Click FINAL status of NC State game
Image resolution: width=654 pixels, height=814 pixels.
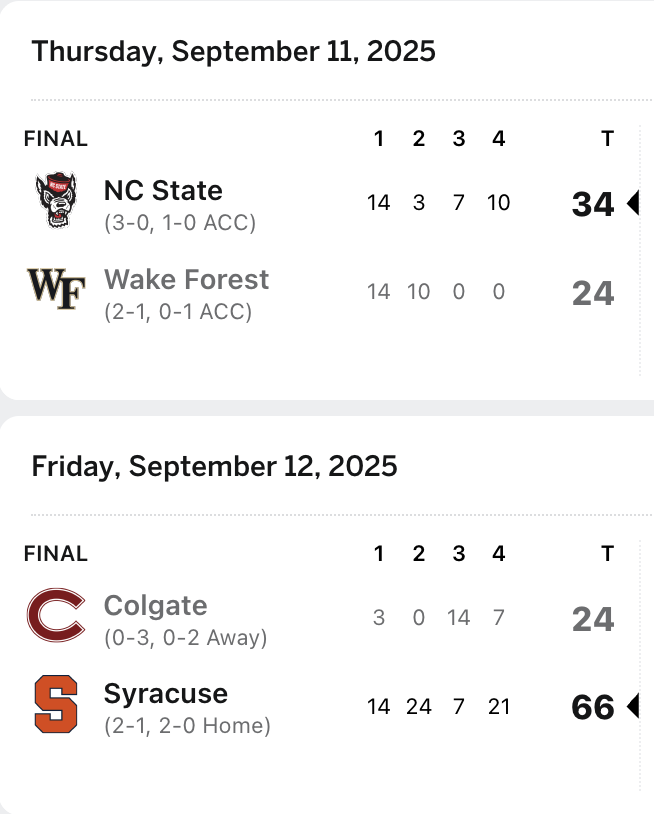coord(55,139)
